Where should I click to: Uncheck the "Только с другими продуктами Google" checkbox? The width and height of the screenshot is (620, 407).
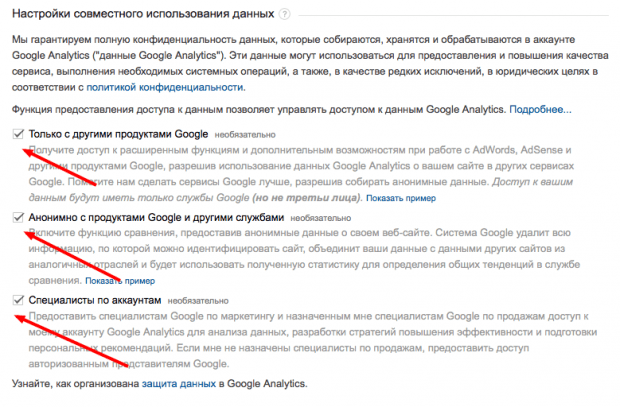(x=19, y=133)
